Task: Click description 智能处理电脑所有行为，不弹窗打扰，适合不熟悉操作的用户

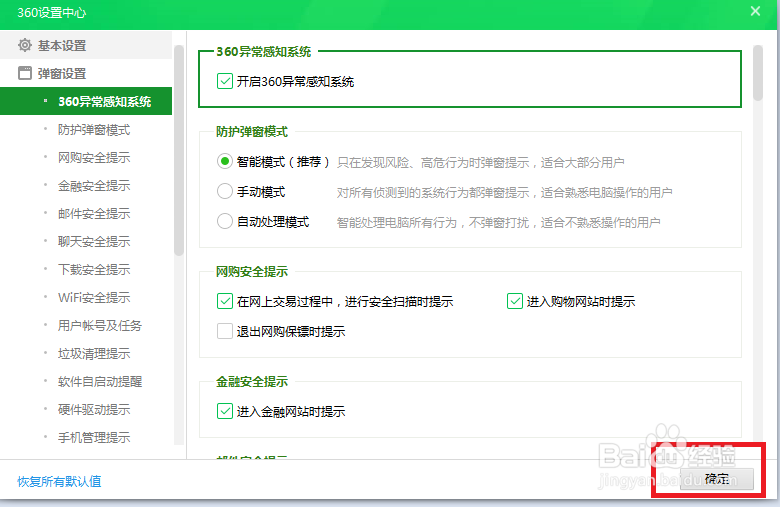Action: pos(498,222)
